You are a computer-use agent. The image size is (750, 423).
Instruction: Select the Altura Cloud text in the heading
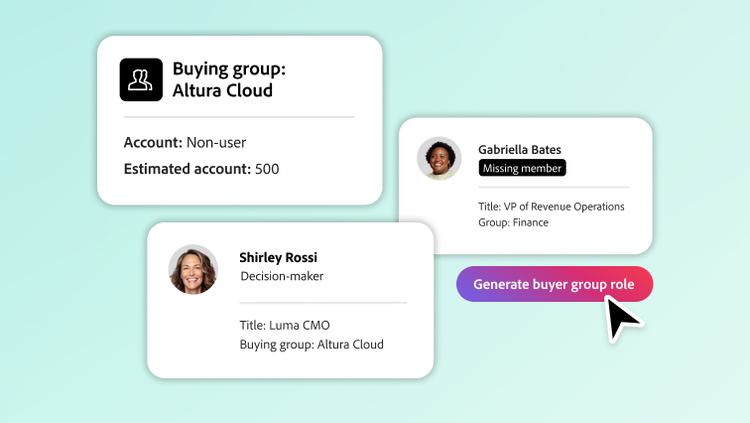click(222, 90)
